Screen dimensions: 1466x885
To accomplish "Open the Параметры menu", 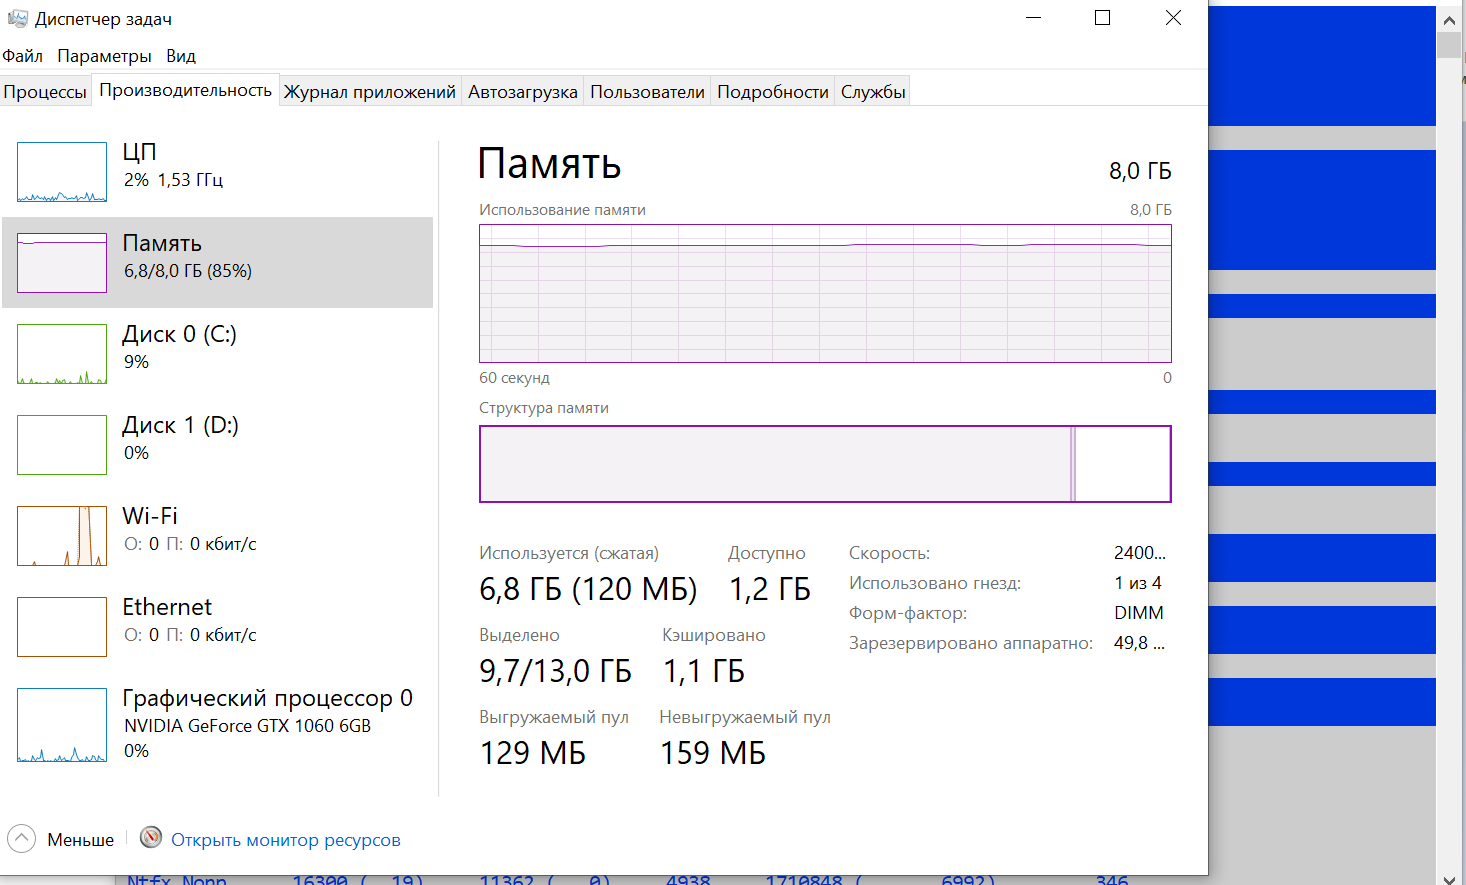I will pos(104,56).
